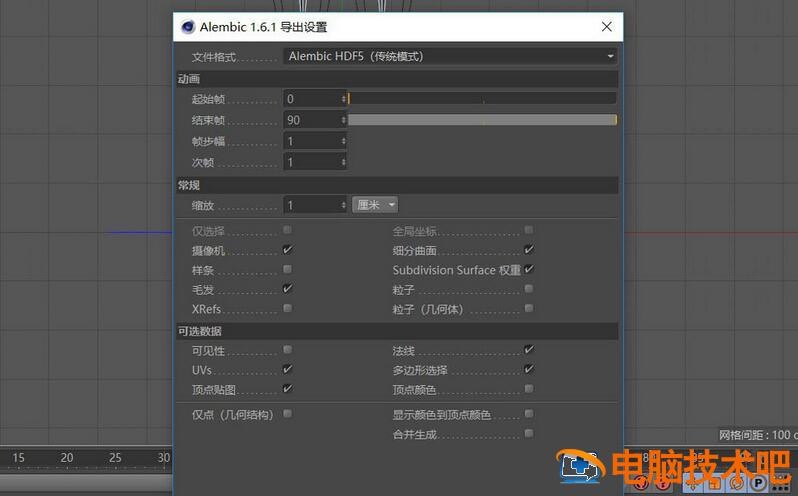Screen dimensions: 798x496
Task: Enable the 粒子 checkbox
Action: click(529, 289)
